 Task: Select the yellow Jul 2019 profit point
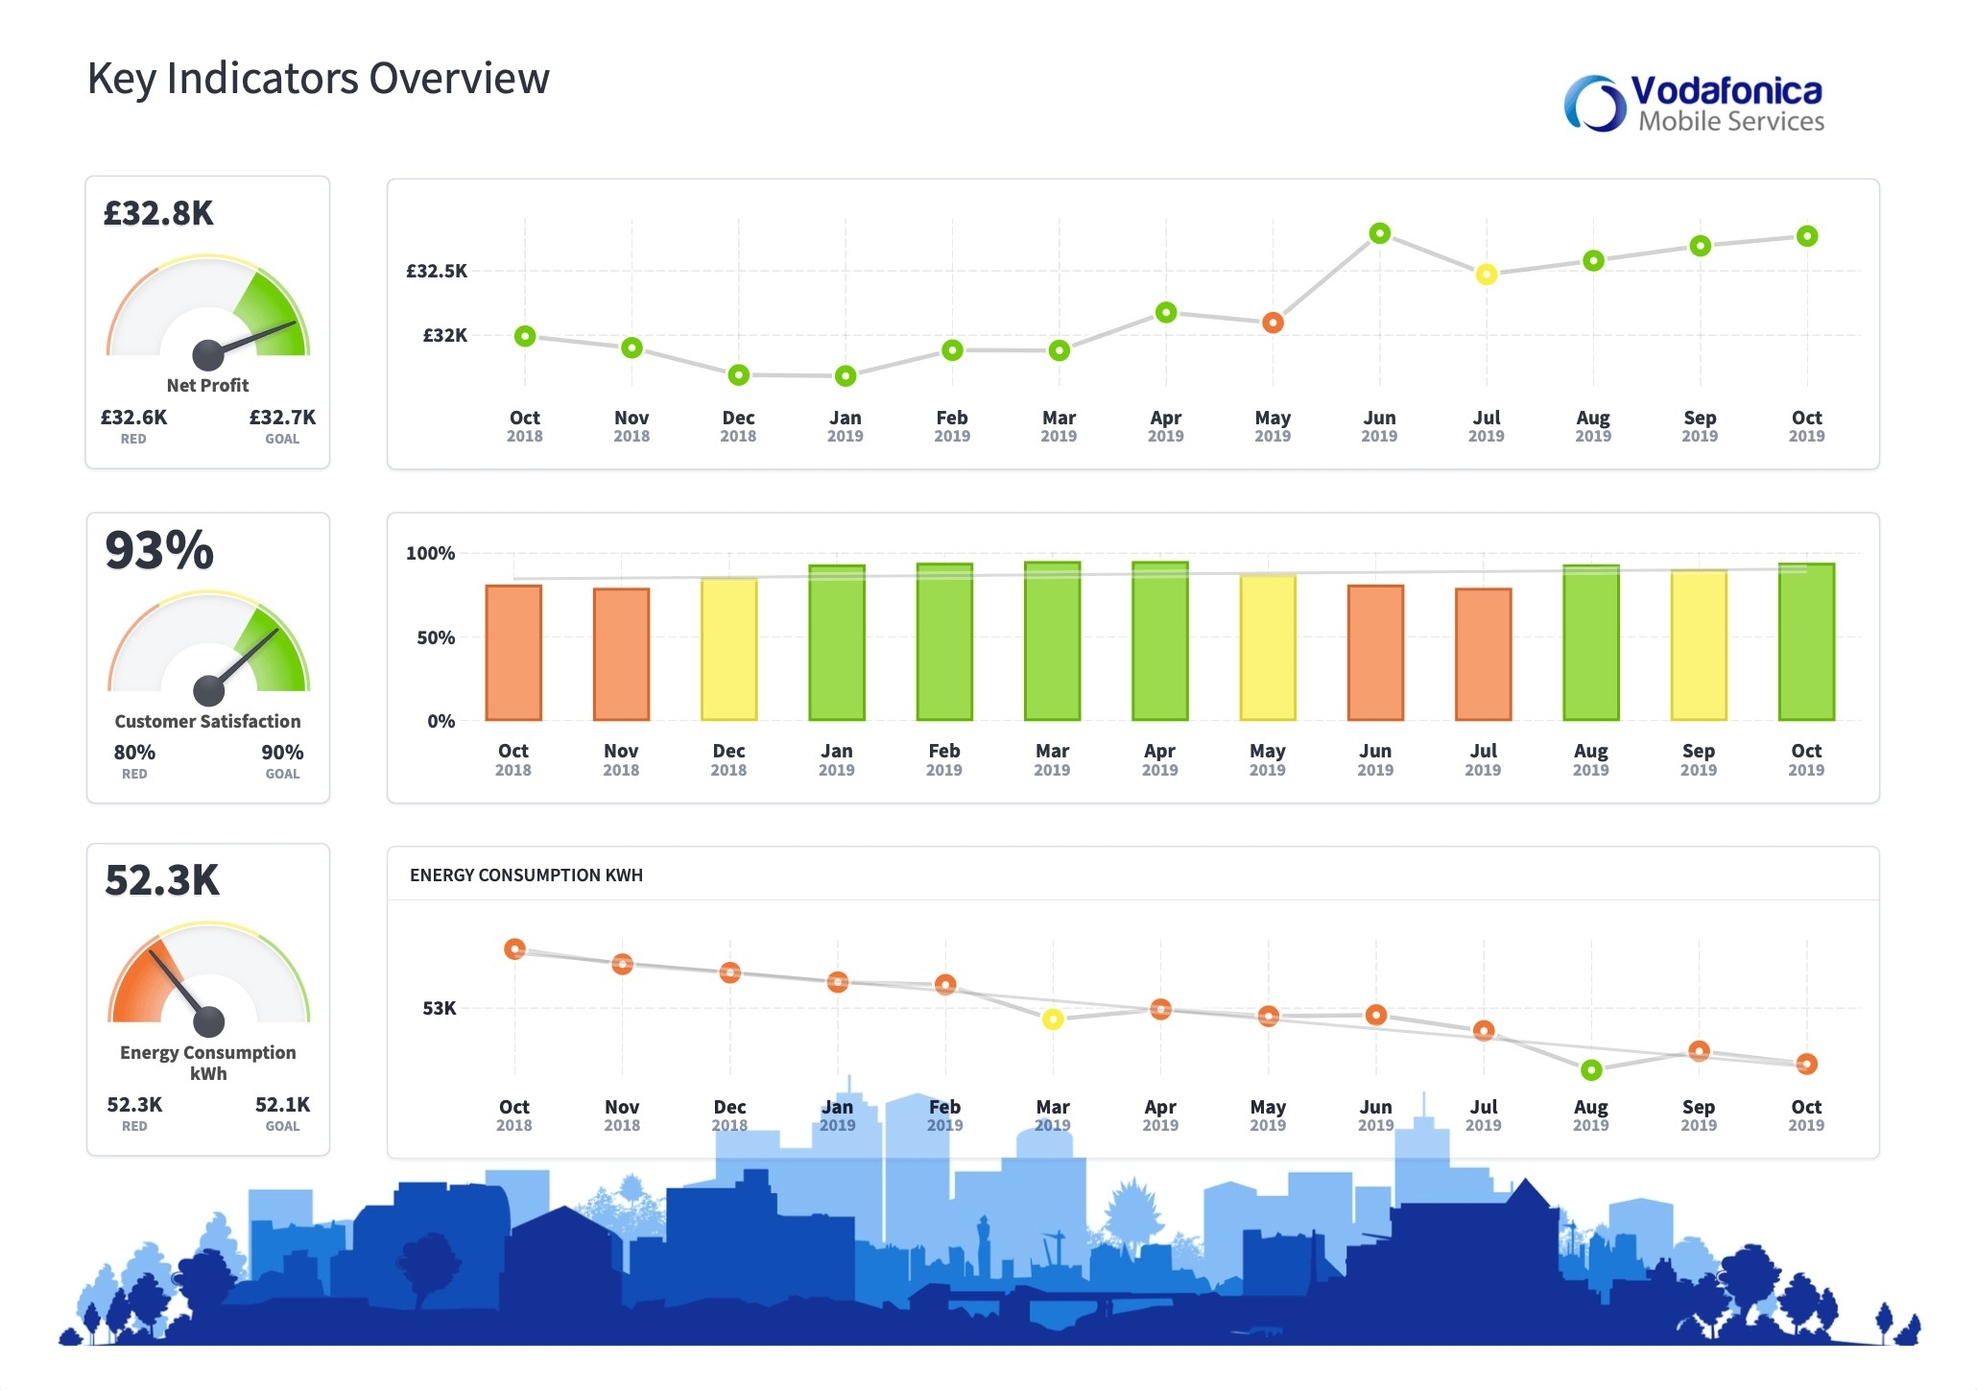[x=1487, y=274]
